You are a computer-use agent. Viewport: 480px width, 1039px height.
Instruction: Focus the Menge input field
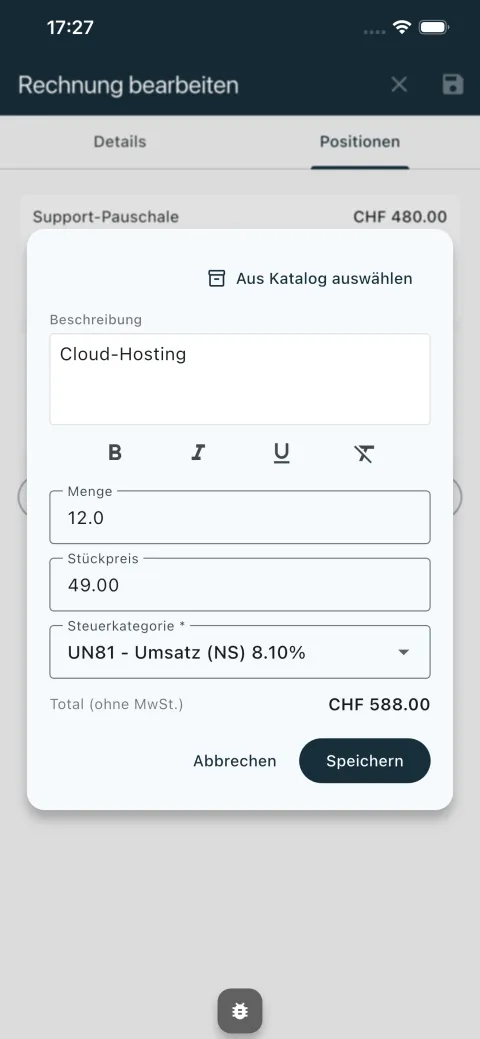pyautogui.click(x=240, y=518)
